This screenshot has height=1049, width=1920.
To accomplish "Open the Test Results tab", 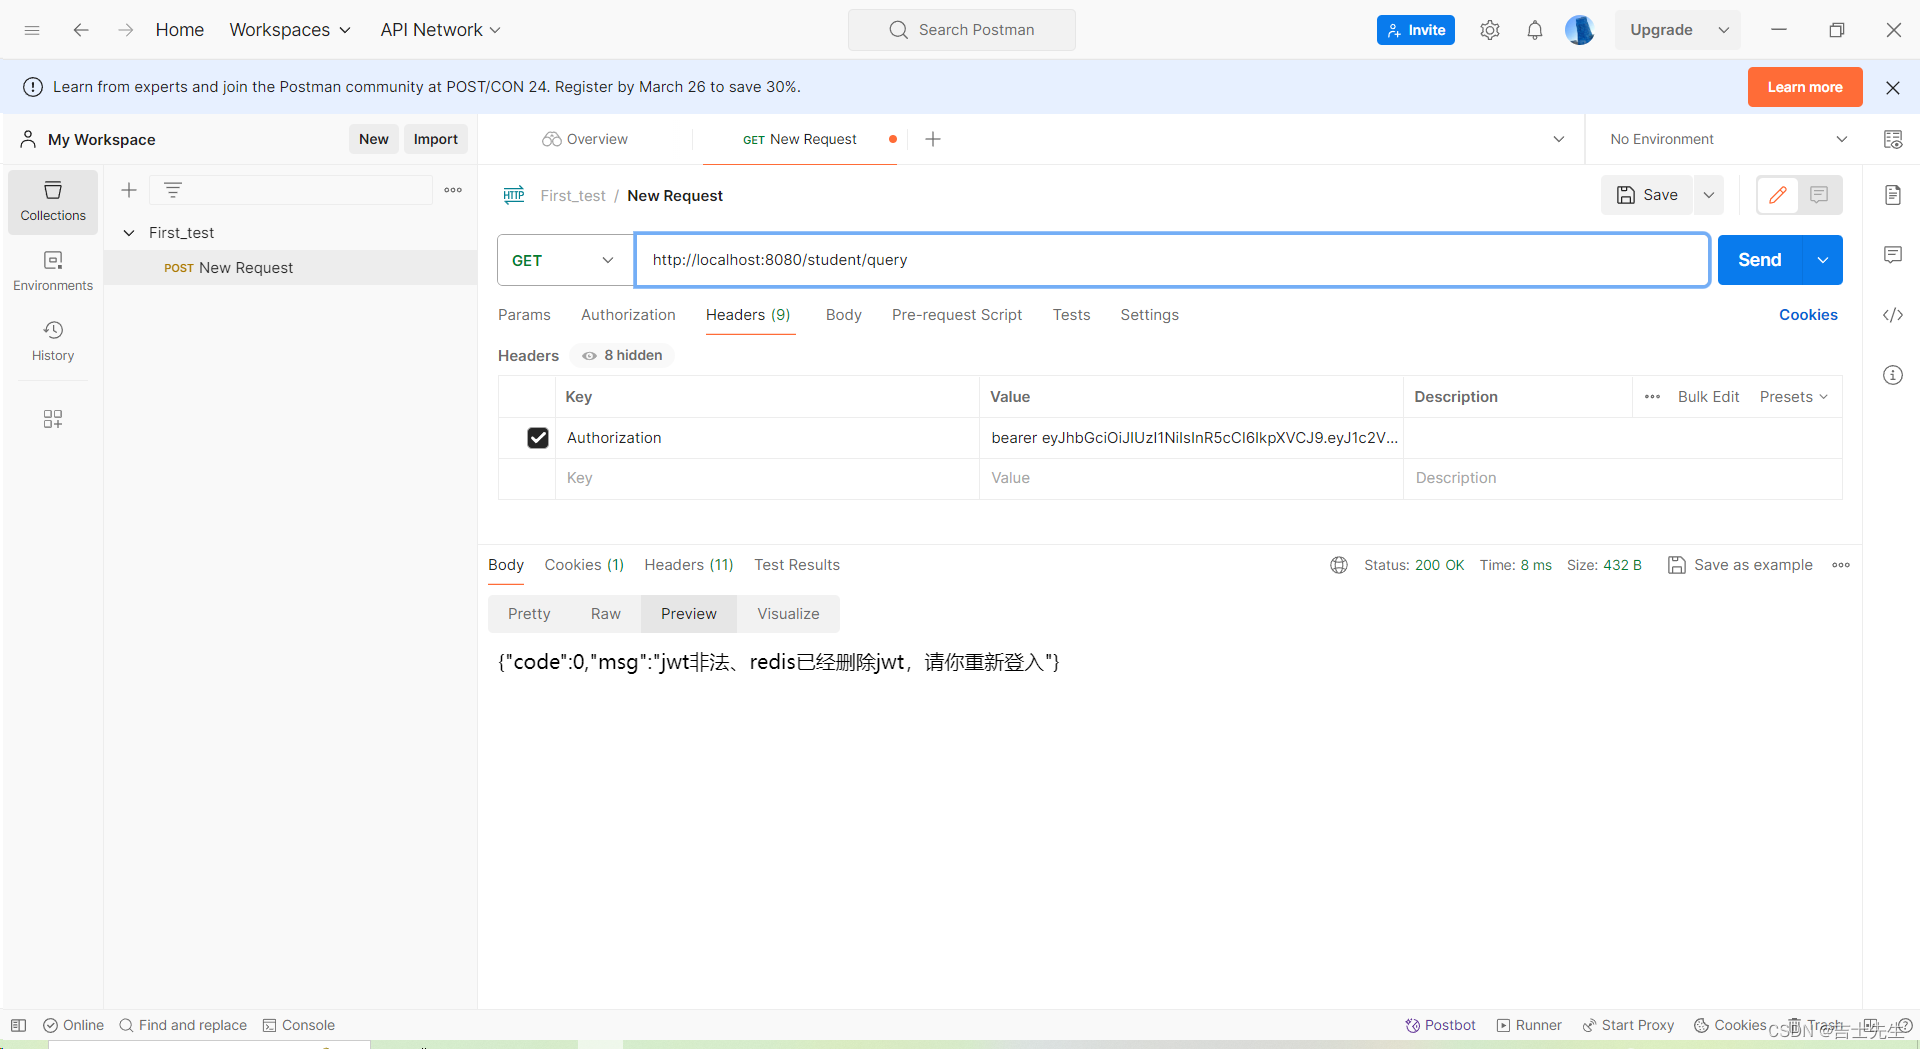I will click(x=797, y=565).
